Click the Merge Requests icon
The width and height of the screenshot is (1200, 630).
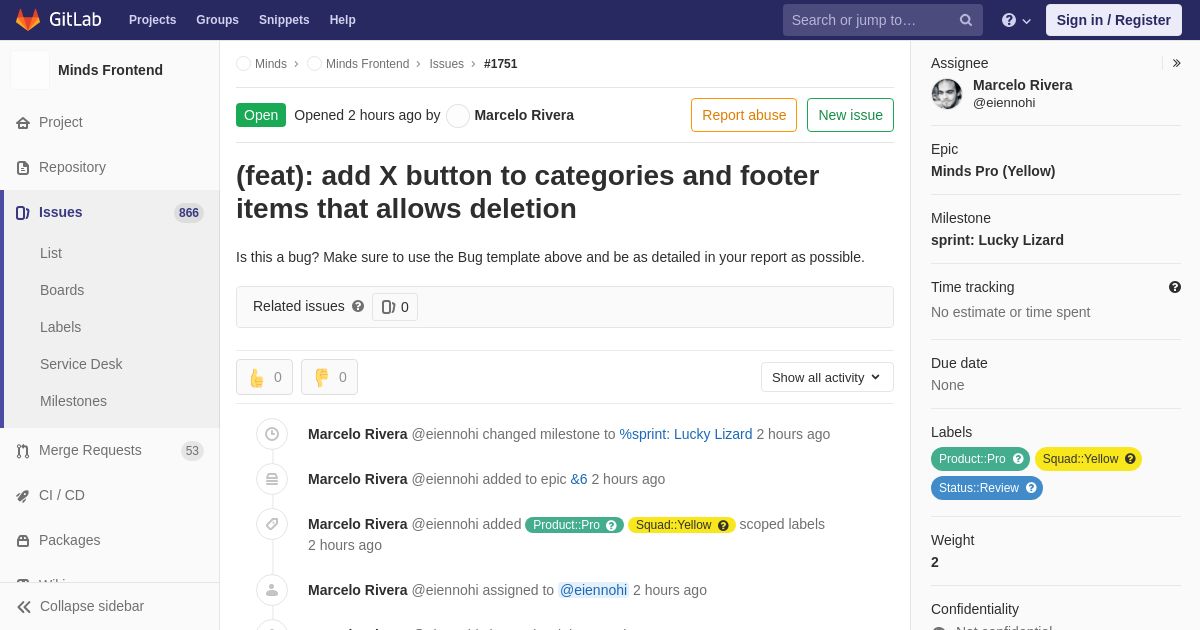tap(23, 451)
